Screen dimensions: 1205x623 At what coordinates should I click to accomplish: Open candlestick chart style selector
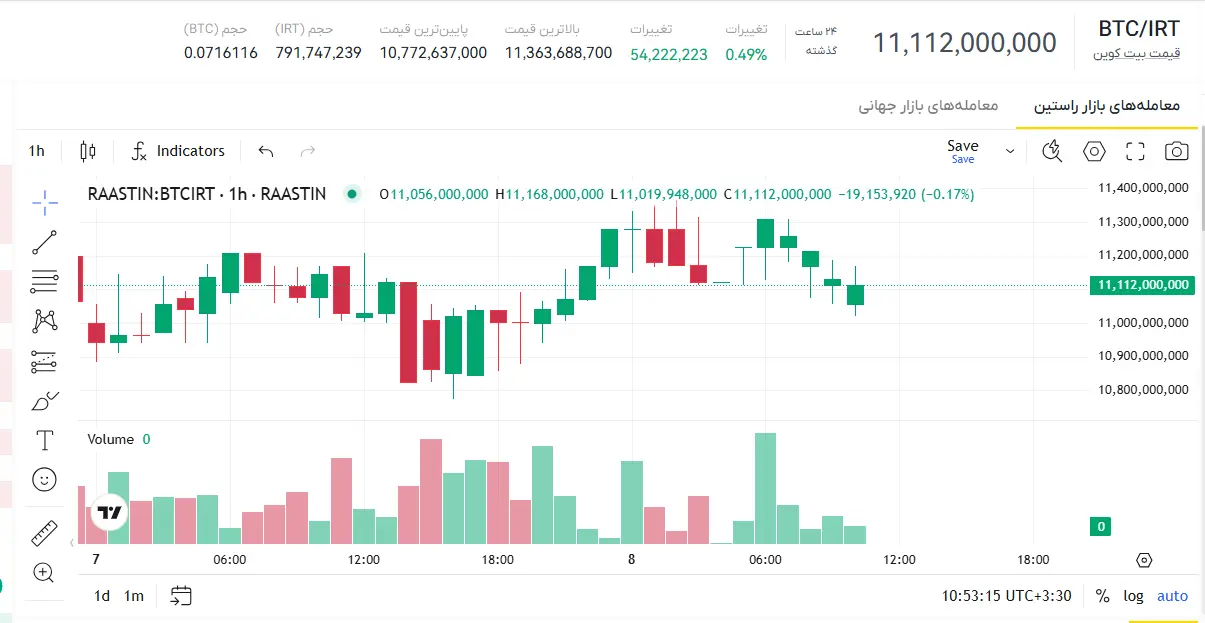pos(87,151)
